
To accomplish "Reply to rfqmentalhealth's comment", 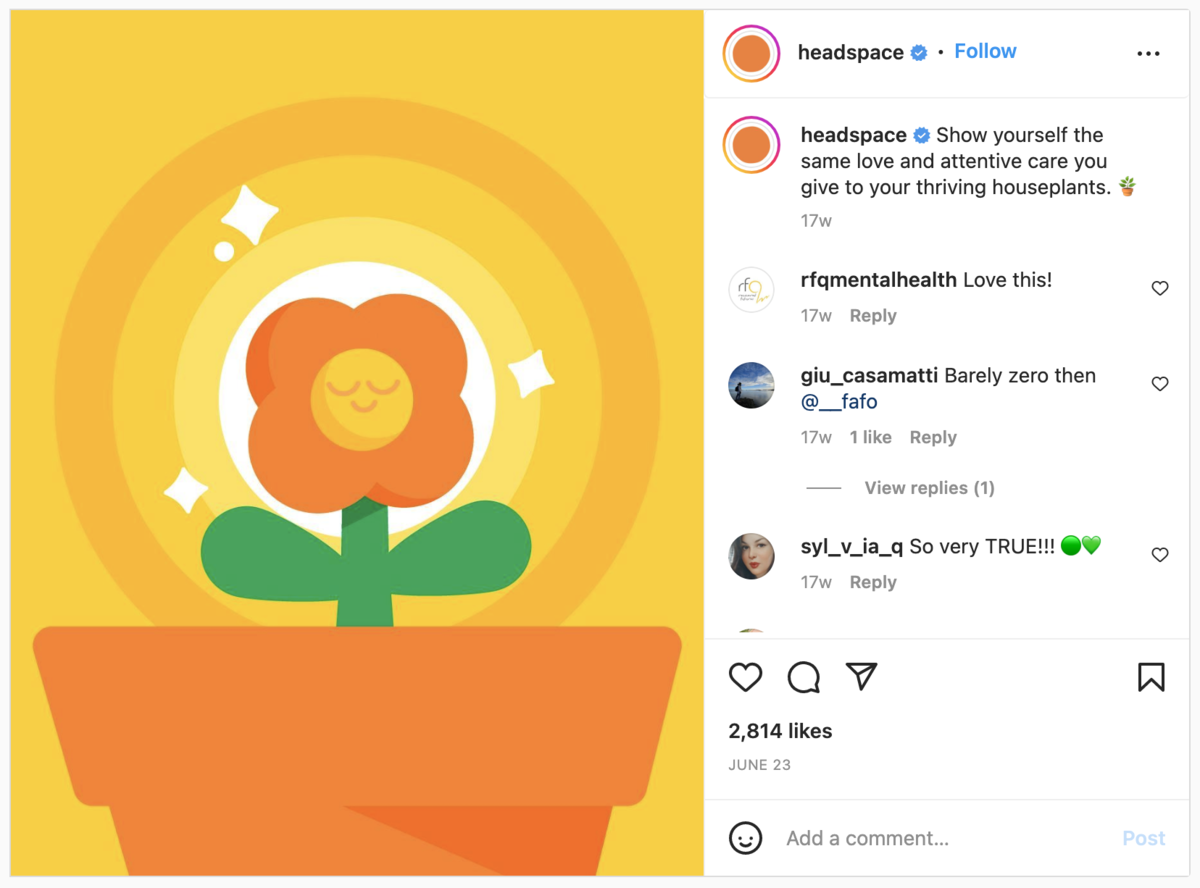I will click(x=873, y=316).
